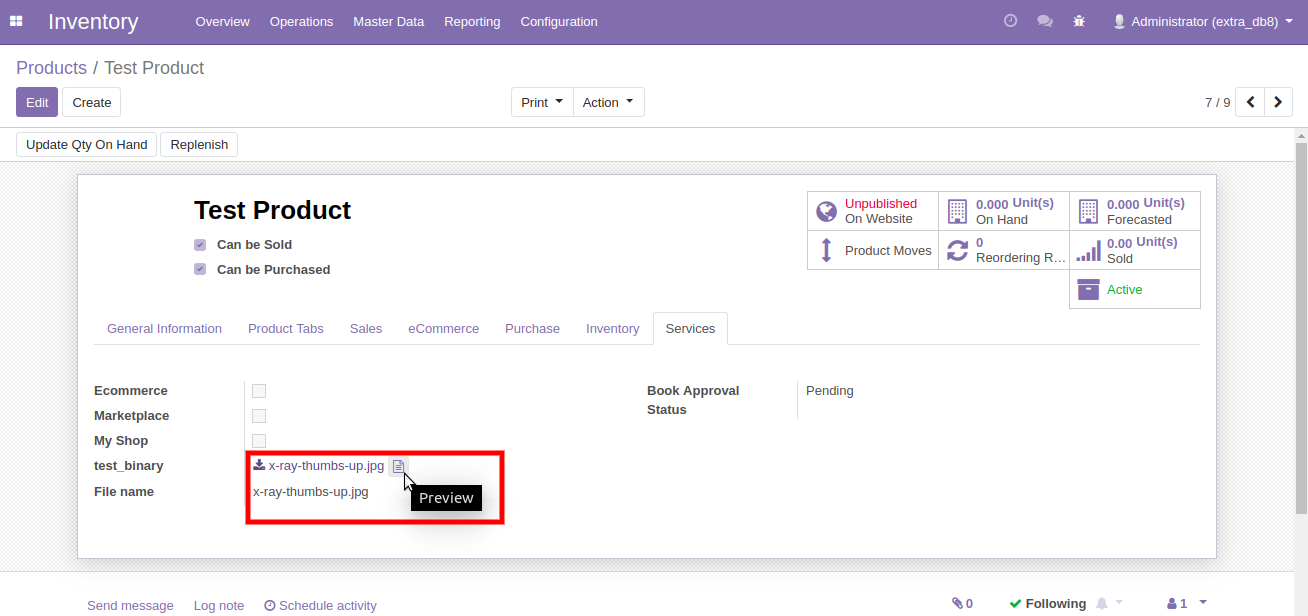Preview the x-ray-thumbs-up.jpg file icon

399,466
